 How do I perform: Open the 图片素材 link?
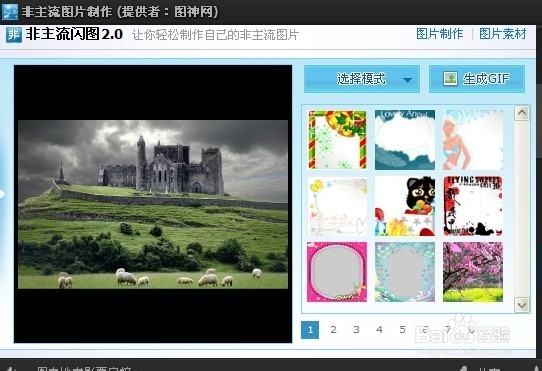(503, 34)
